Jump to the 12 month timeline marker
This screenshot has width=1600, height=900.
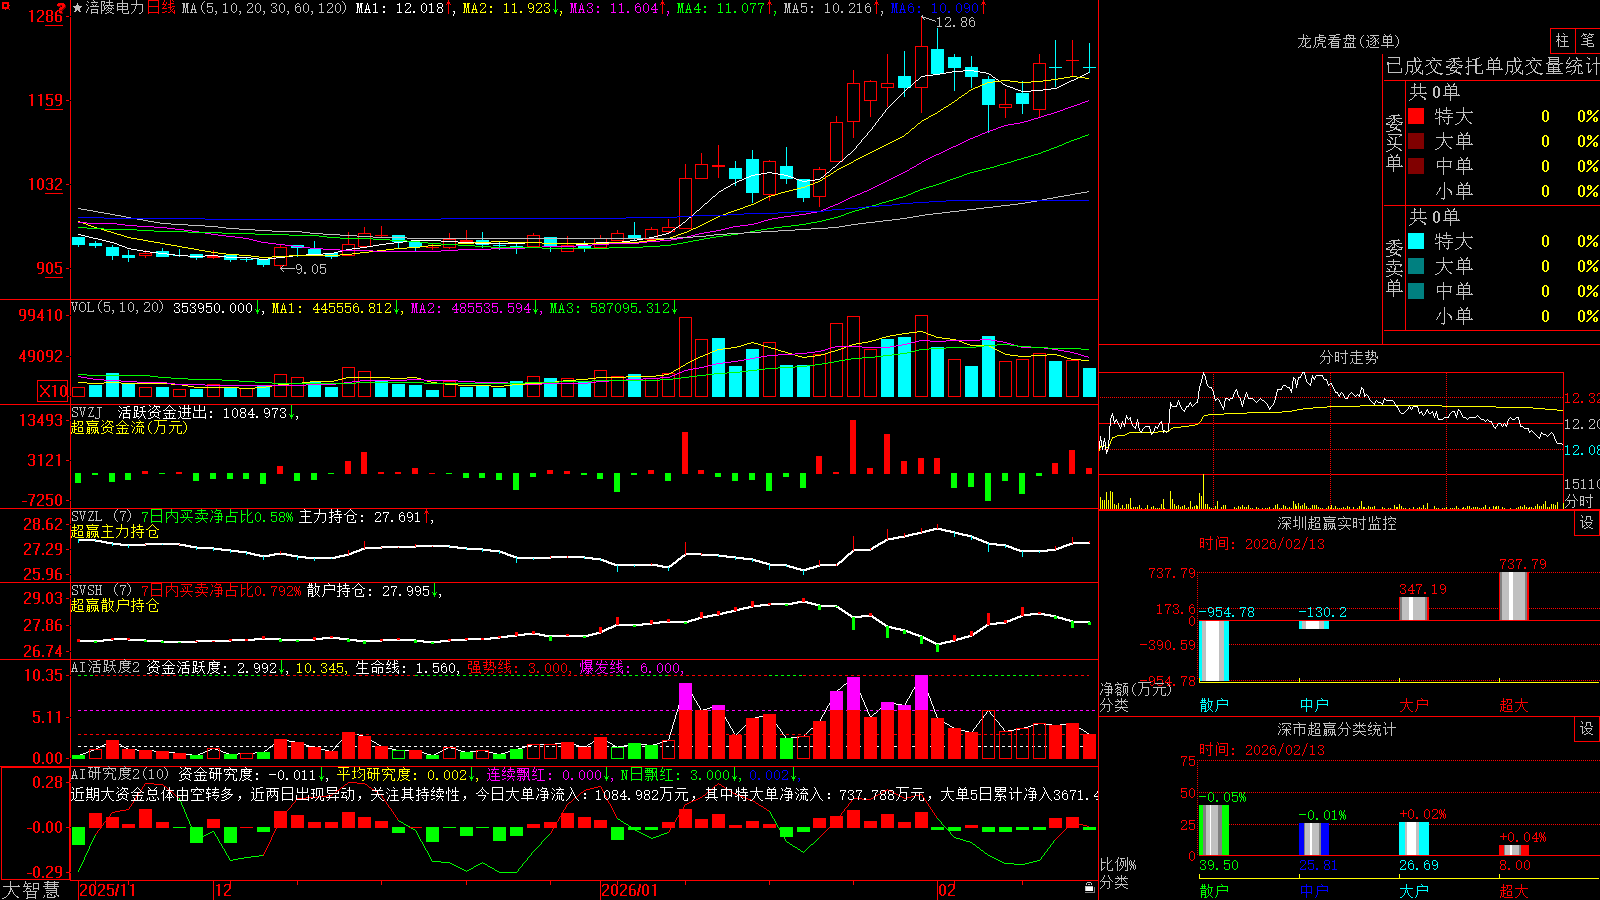click(x=223, y=890)
